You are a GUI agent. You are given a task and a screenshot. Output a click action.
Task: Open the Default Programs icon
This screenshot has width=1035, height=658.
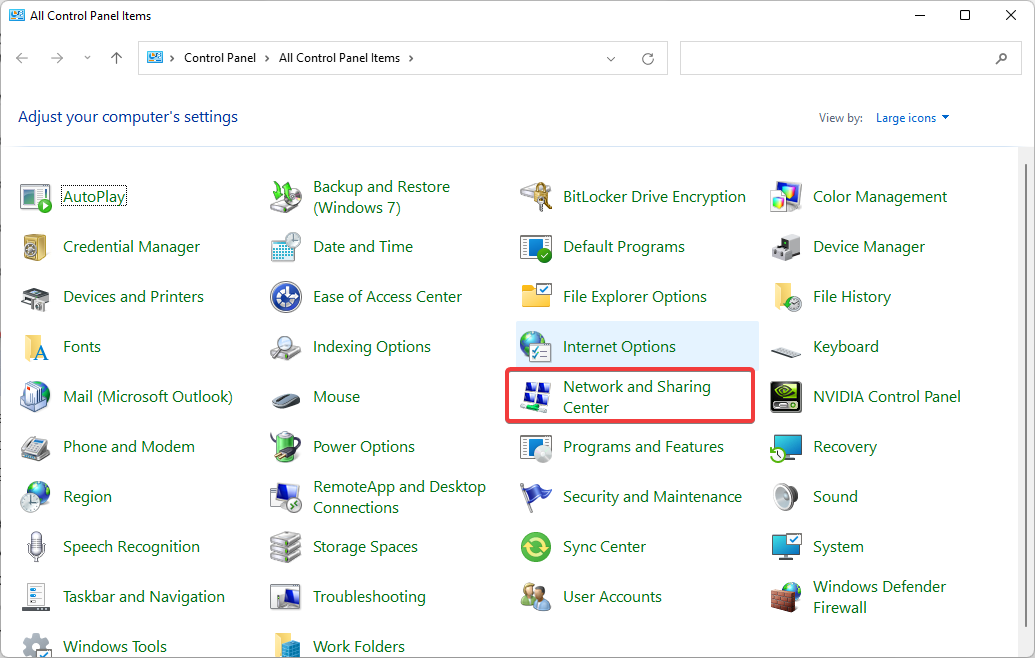click(536, 247)
